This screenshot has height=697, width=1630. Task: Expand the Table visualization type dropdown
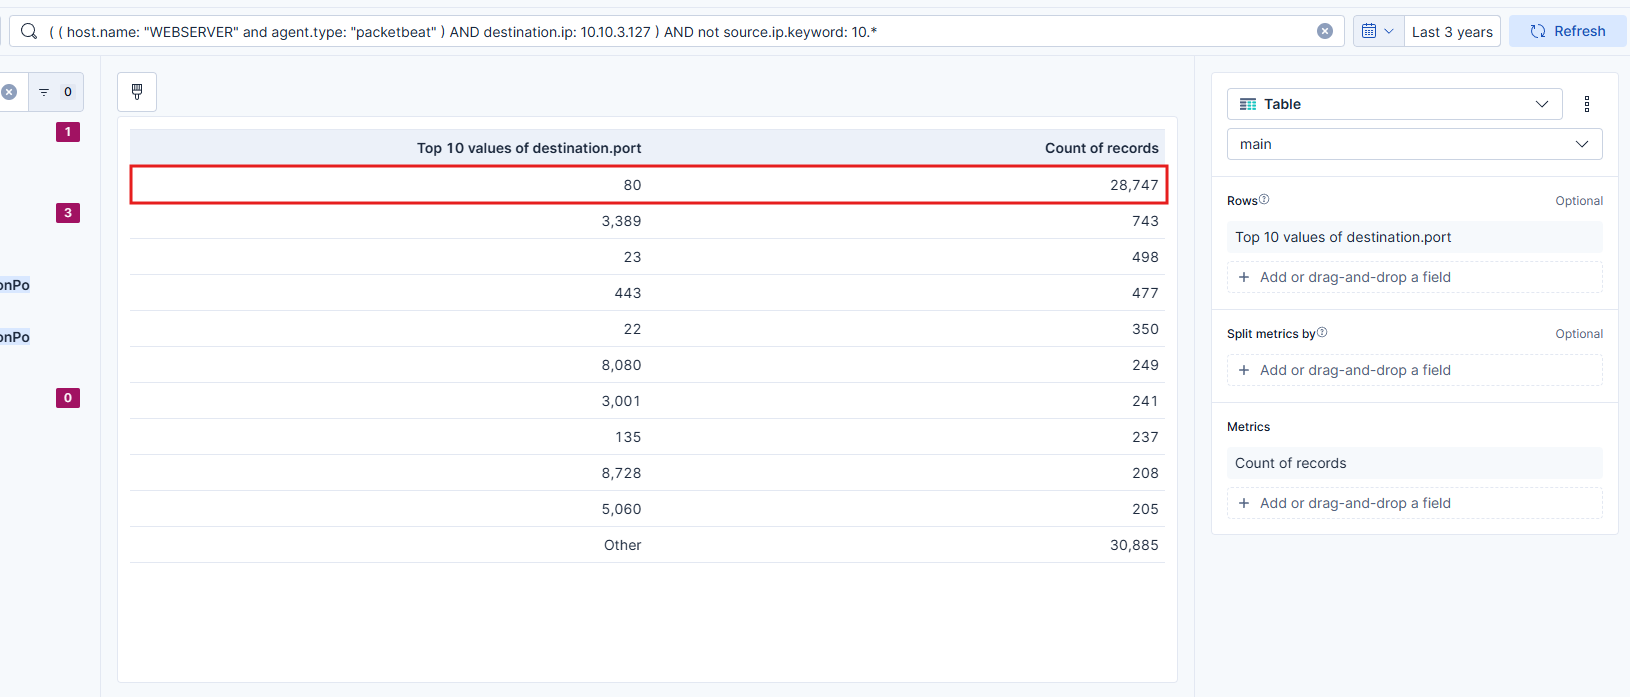[x=1394, y=104]
